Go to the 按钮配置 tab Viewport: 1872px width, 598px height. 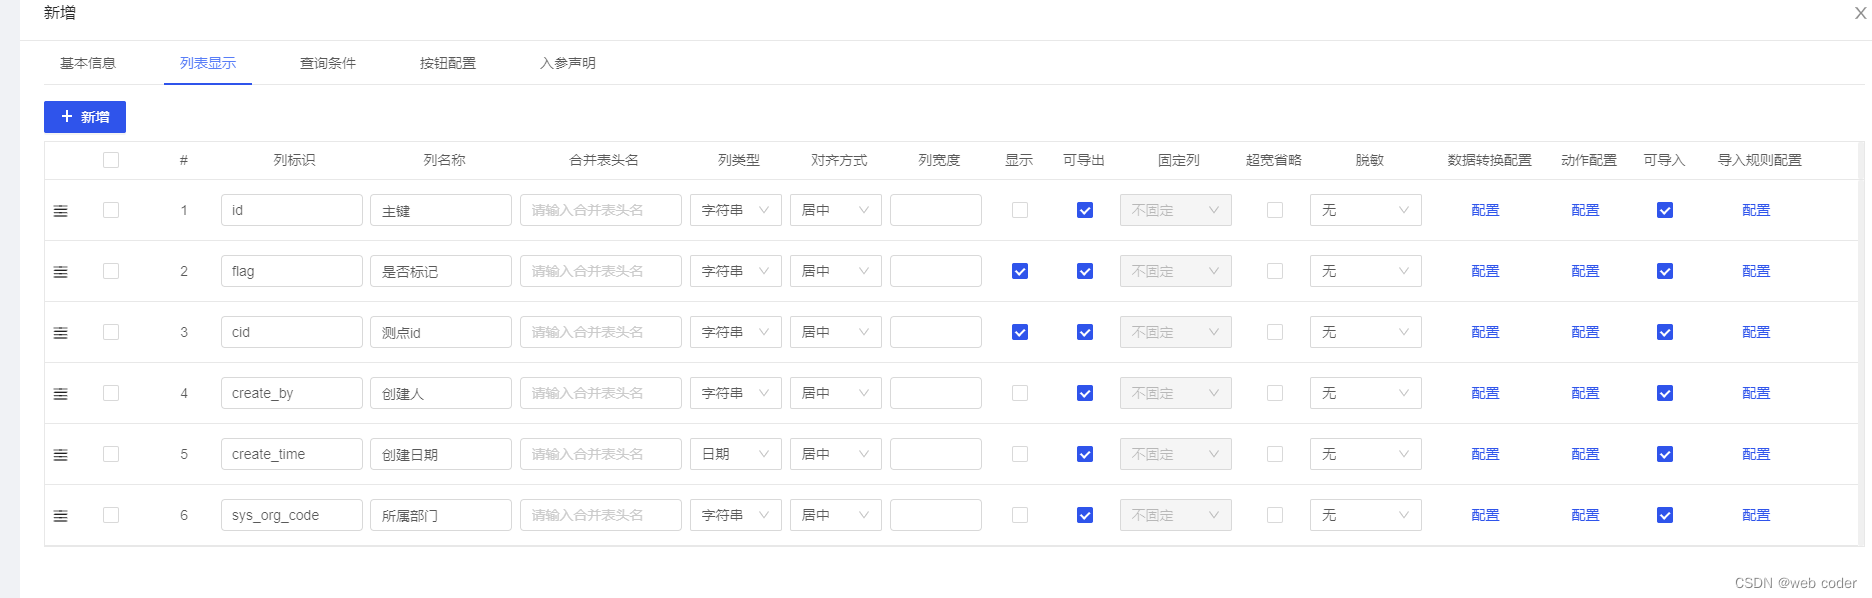(x=448, y=63)
